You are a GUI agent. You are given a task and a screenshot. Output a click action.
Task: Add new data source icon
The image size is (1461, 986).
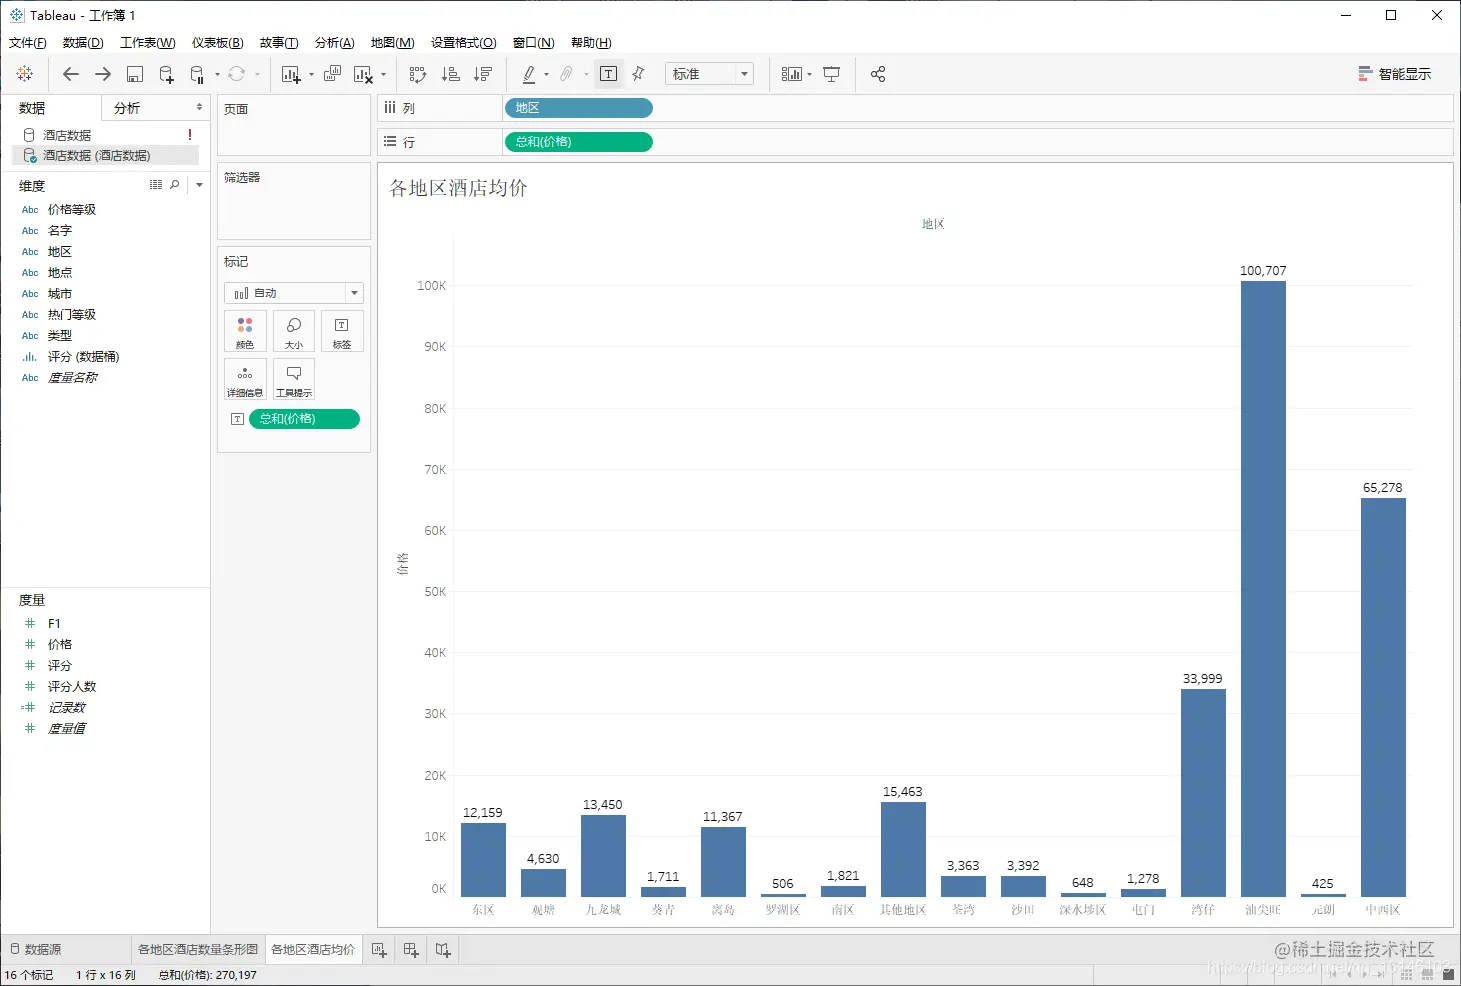click(x=167, y=74)
